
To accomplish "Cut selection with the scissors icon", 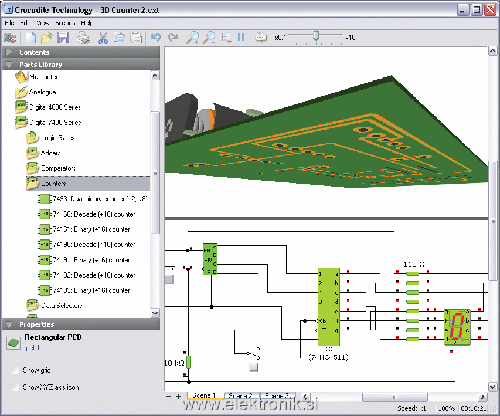I will tap(103, 38).
